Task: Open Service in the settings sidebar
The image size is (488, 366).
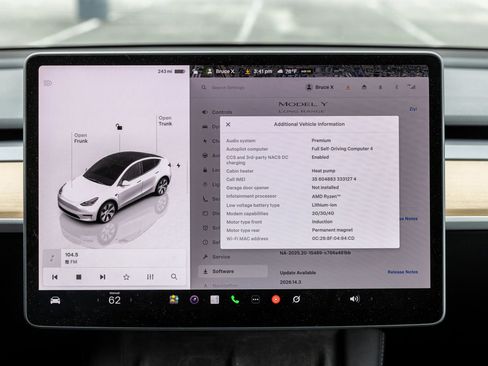Action: click(216, 257)
